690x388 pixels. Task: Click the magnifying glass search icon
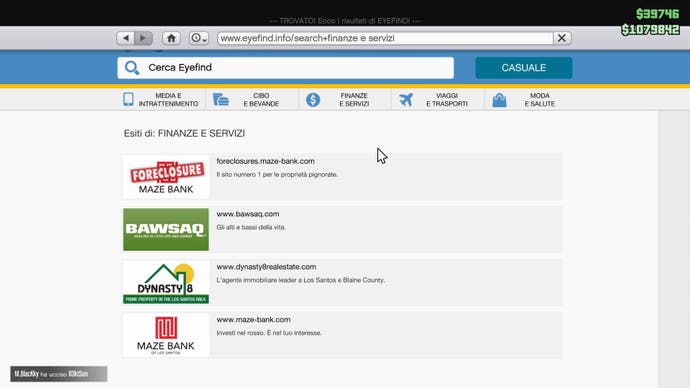click(132, 68)
